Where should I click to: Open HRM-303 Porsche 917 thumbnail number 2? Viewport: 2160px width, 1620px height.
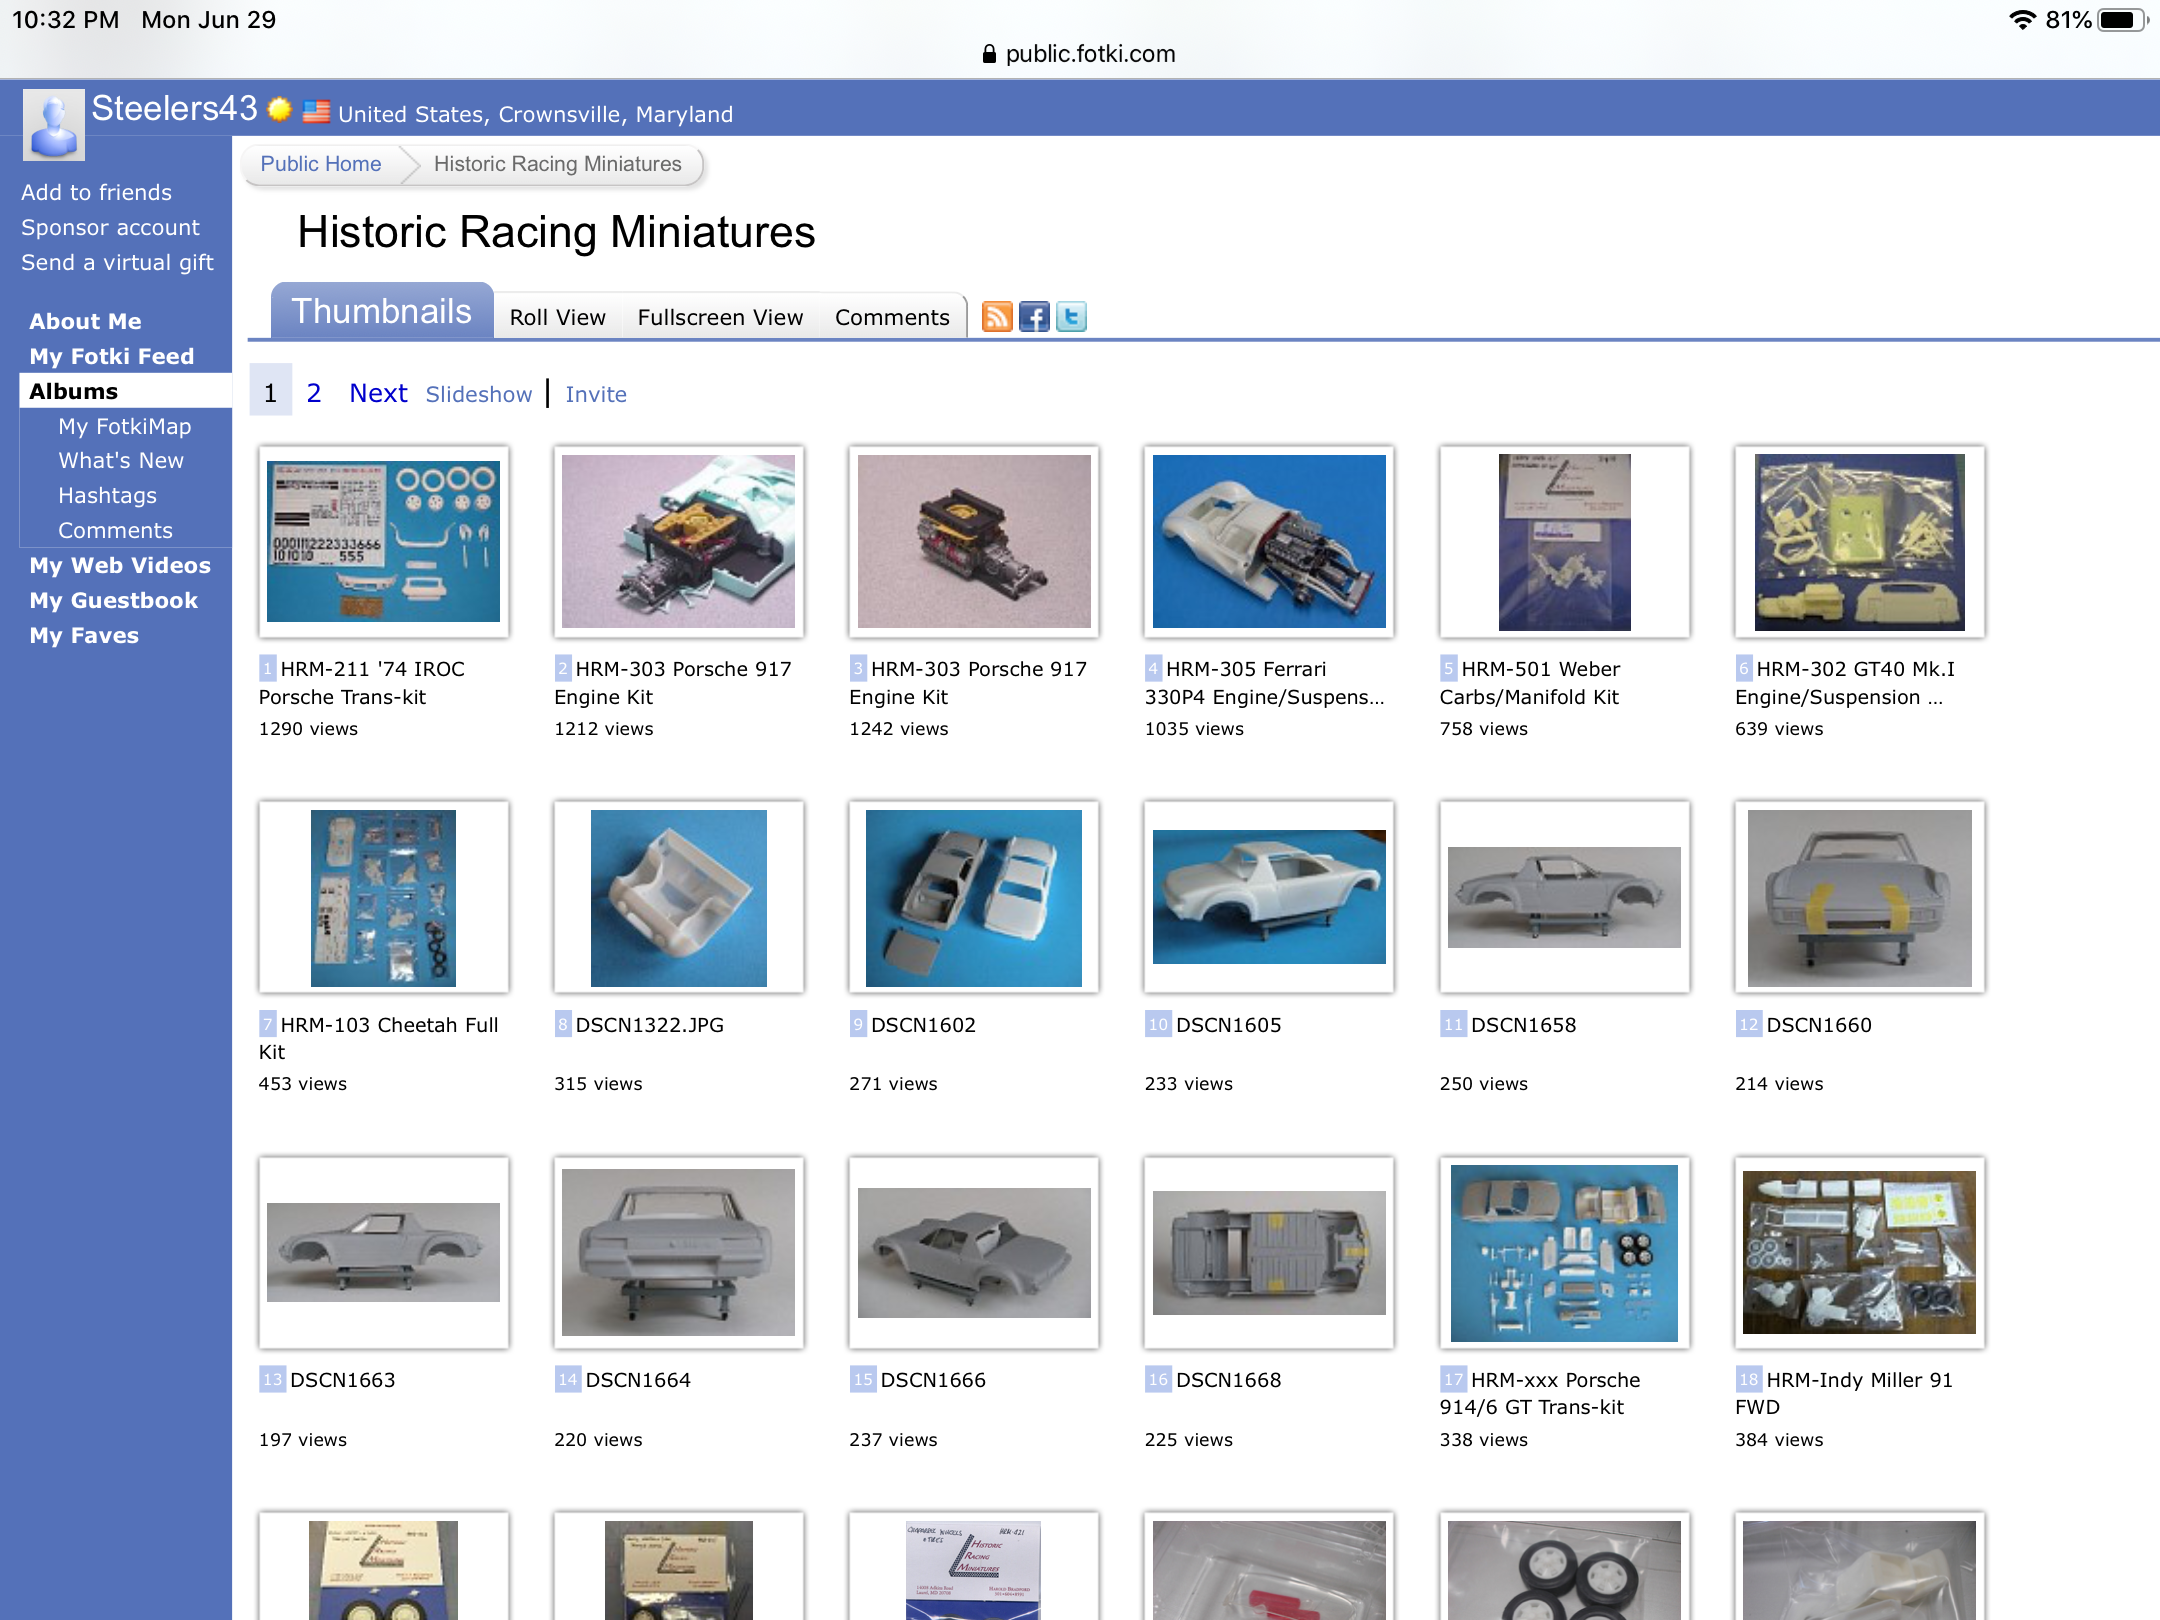[678, 541]
